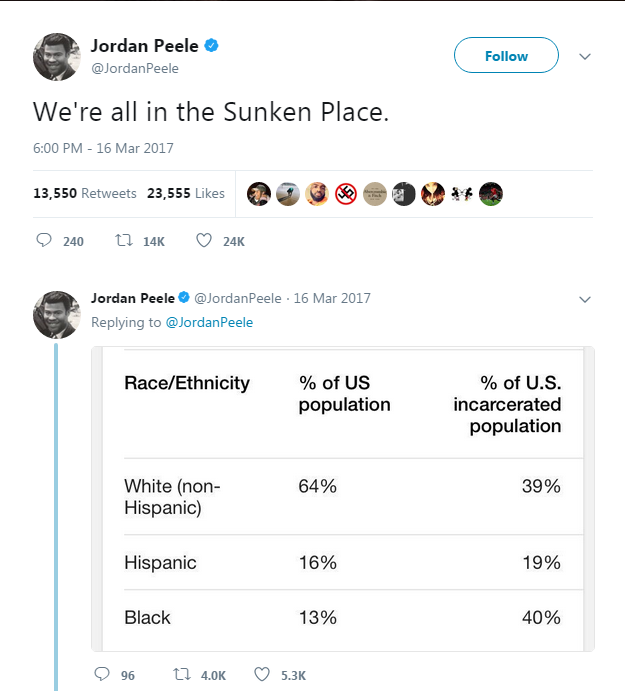Image resolution: width=625 pixels, height=691 pixels.
Task: Click the @JordanPeele handle in Replying to
Action: pos(209,322)
